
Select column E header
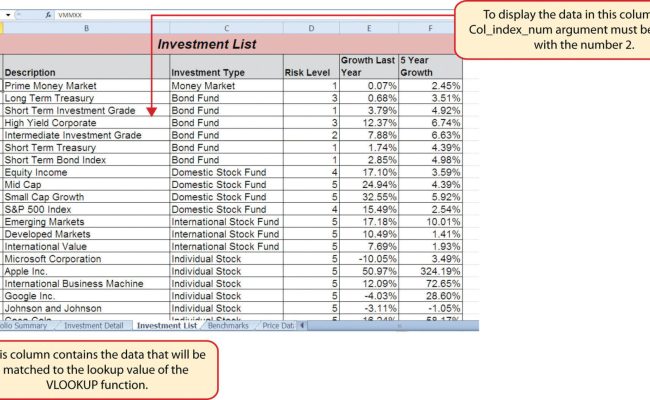pyautogui.click(x=369, y=28)
